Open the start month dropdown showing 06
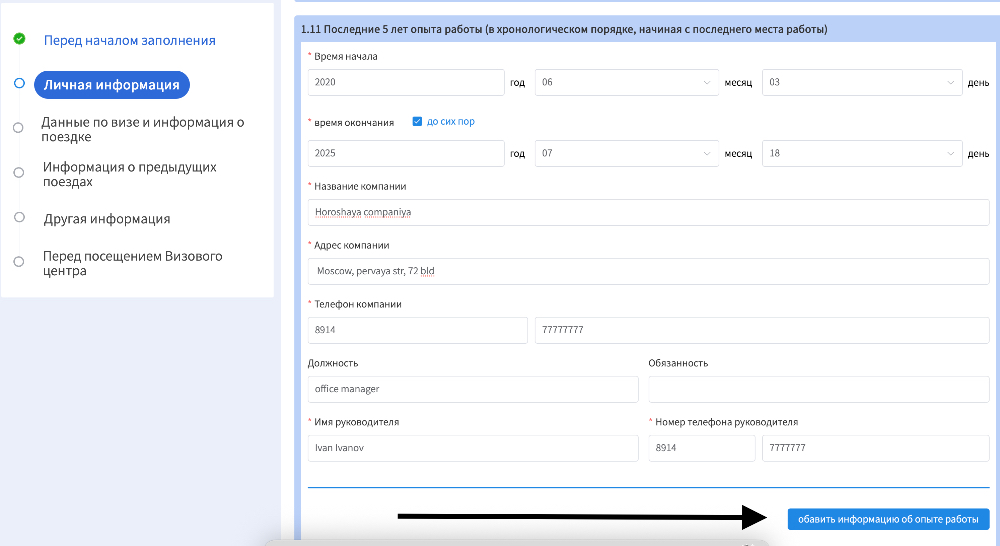Screen dimensions: 1000x546 pos(627,83)
